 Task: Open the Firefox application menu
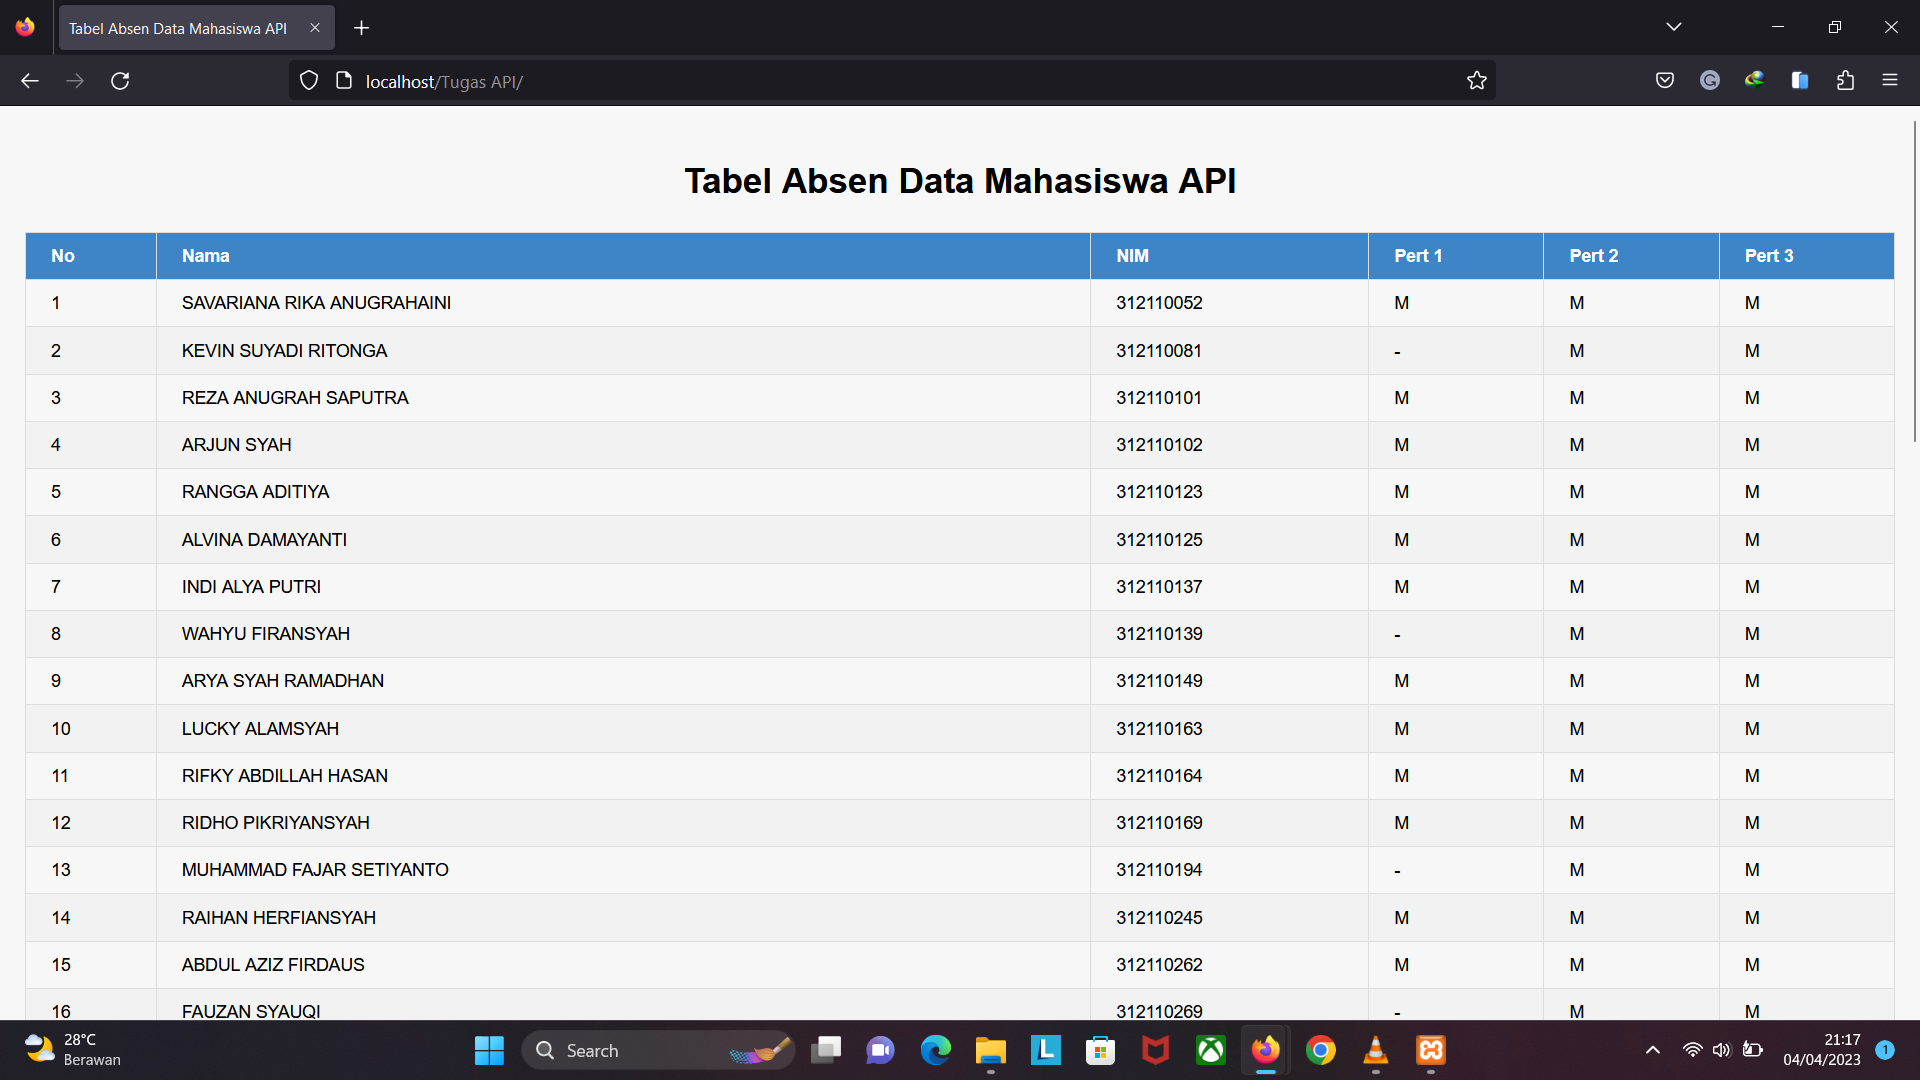coord(1890,80)
